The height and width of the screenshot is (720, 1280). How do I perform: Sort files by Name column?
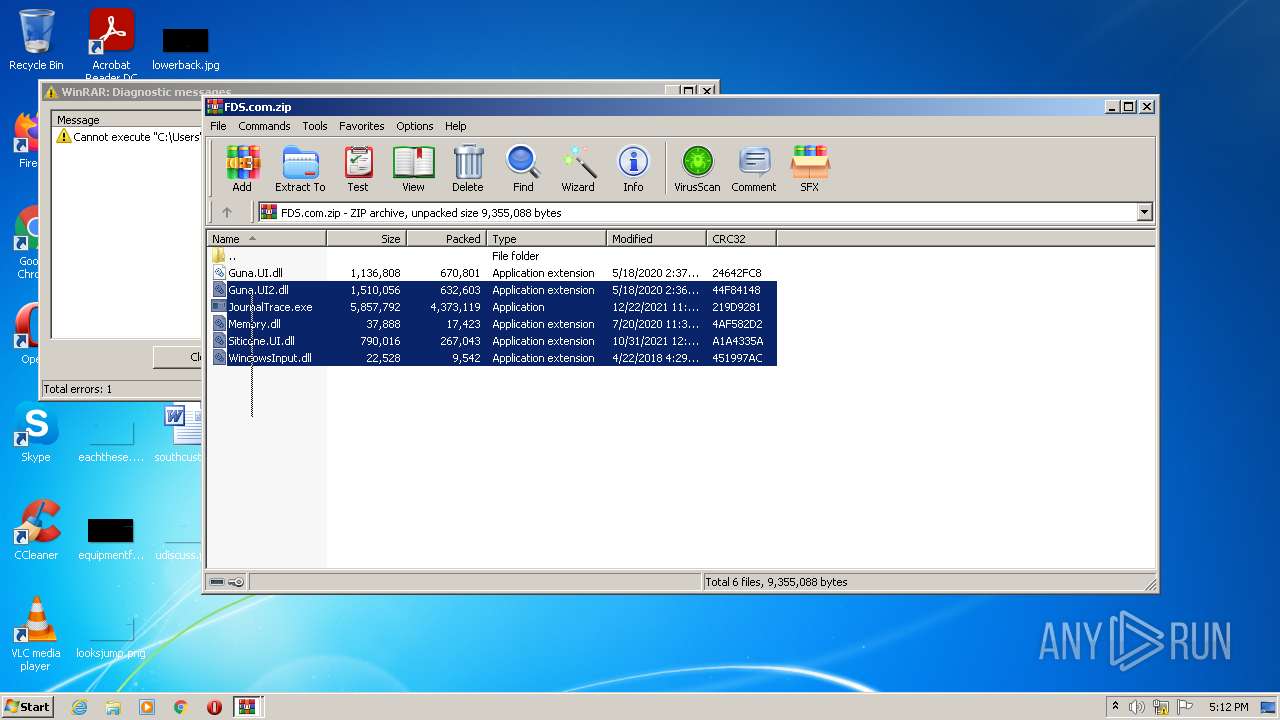[x=266, y=239]
